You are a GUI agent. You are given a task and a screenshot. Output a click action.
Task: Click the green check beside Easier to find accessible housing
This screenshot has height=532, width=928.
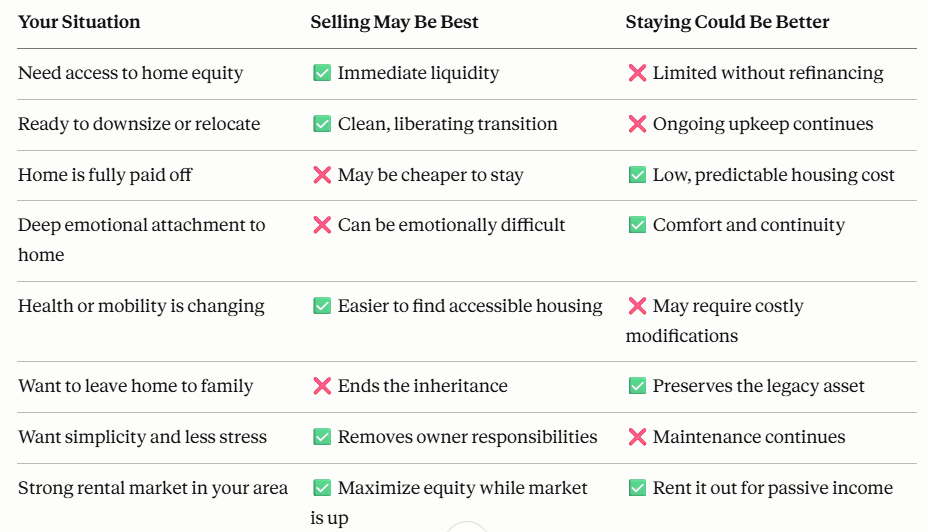(322, 306)
